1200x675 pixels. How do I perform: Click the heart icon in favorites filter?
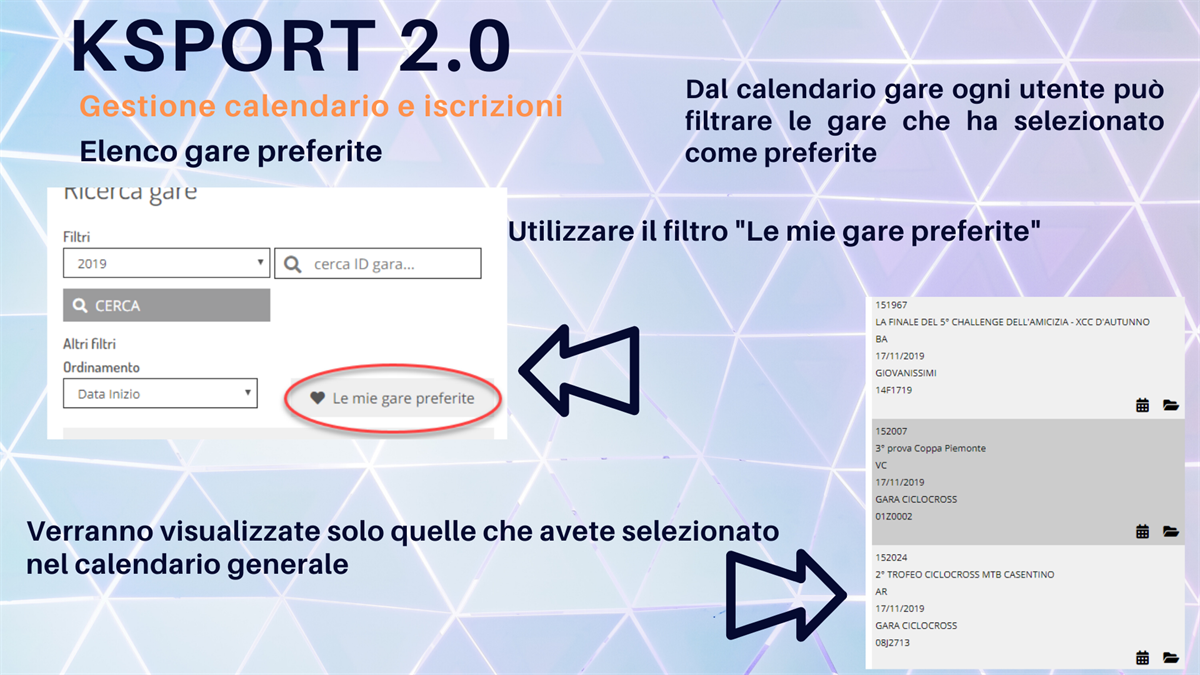pyautogui.click(x=318, y=398)
